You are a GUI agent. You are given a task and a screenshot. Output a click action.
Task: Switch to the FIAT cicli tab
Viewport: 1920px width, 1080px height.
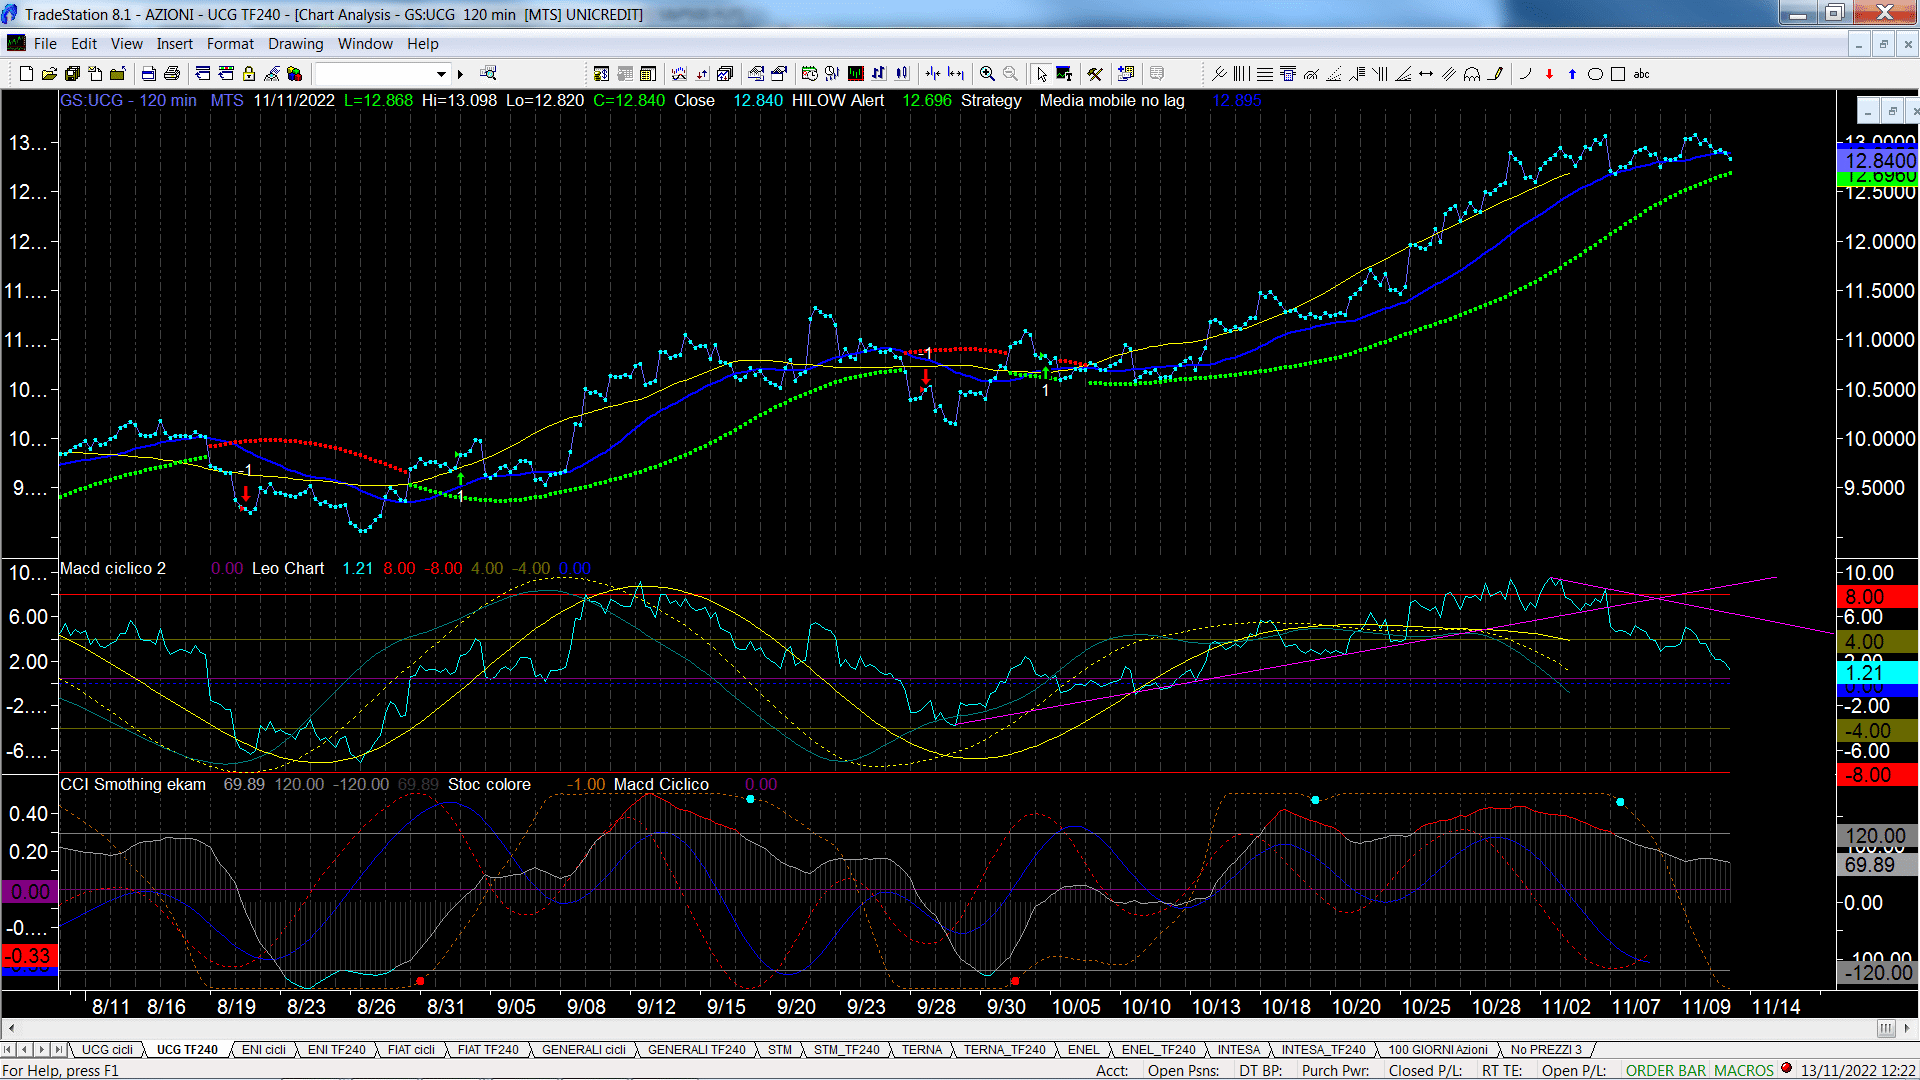411,1050
